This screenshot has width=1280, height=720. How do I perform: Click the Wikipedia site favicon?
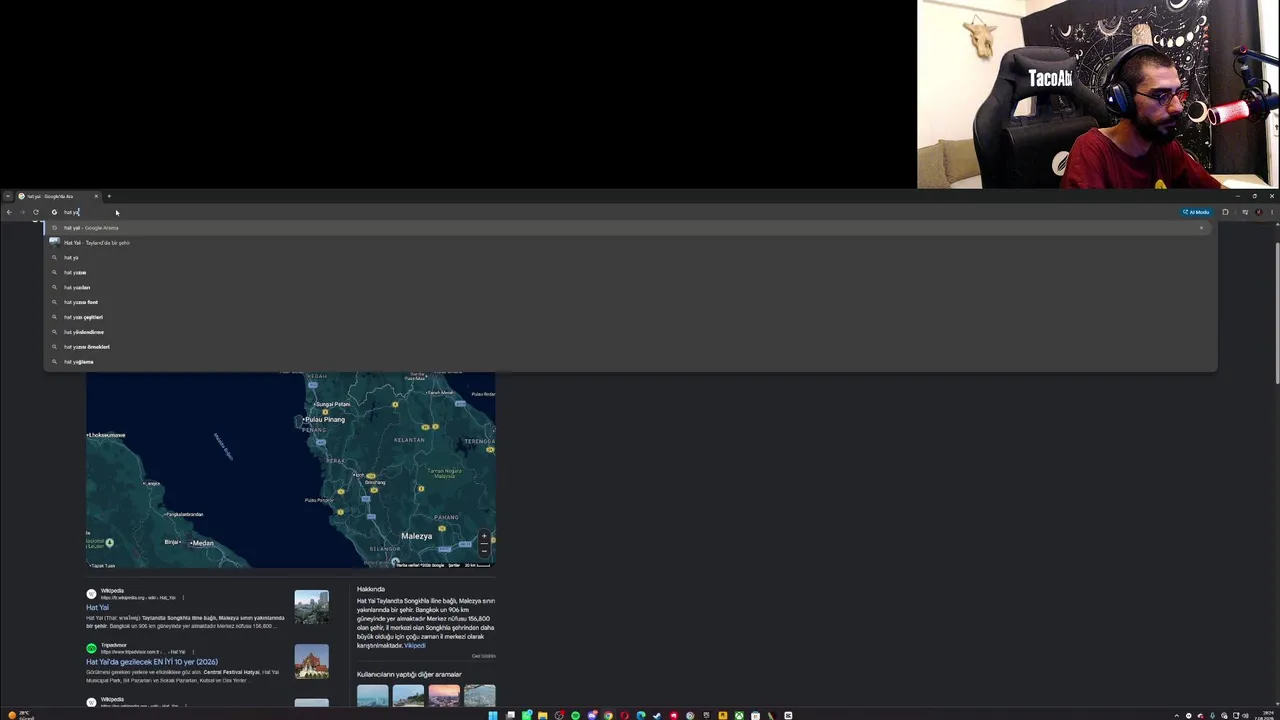coord(91,594)
